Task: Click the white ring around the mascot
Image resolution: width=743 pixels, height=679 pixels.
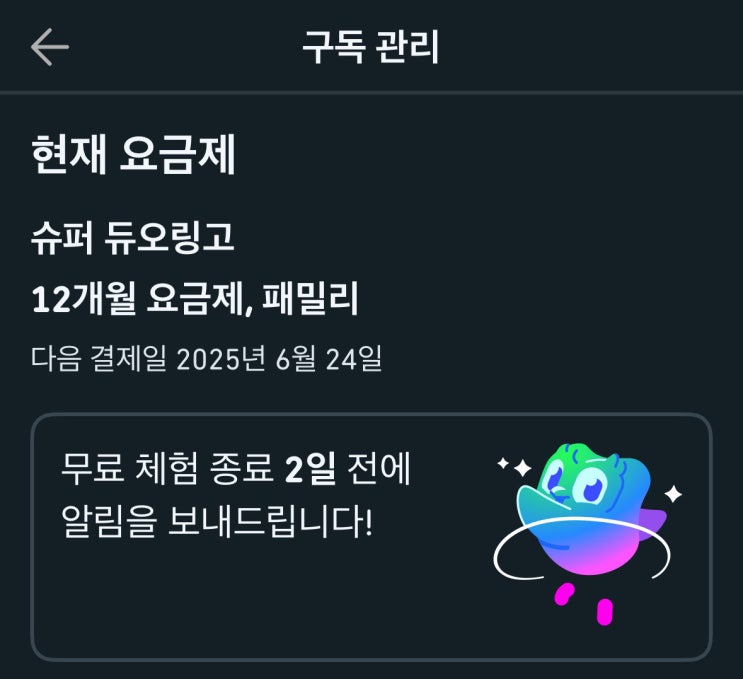Action: [582, 549]
